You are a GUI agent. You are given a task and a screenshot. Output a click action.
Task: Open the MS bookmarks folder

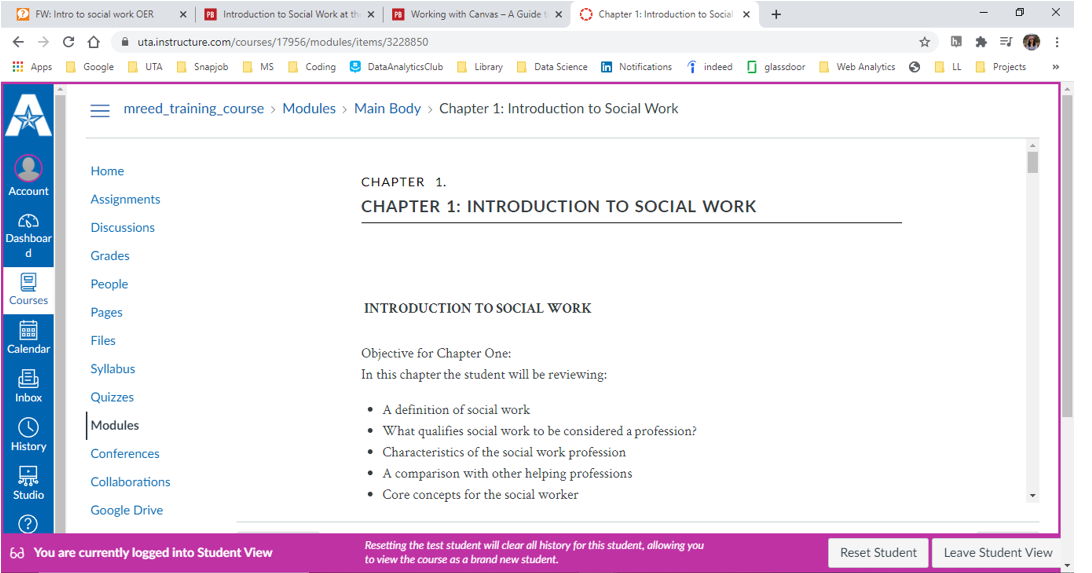tap(258, 67)
